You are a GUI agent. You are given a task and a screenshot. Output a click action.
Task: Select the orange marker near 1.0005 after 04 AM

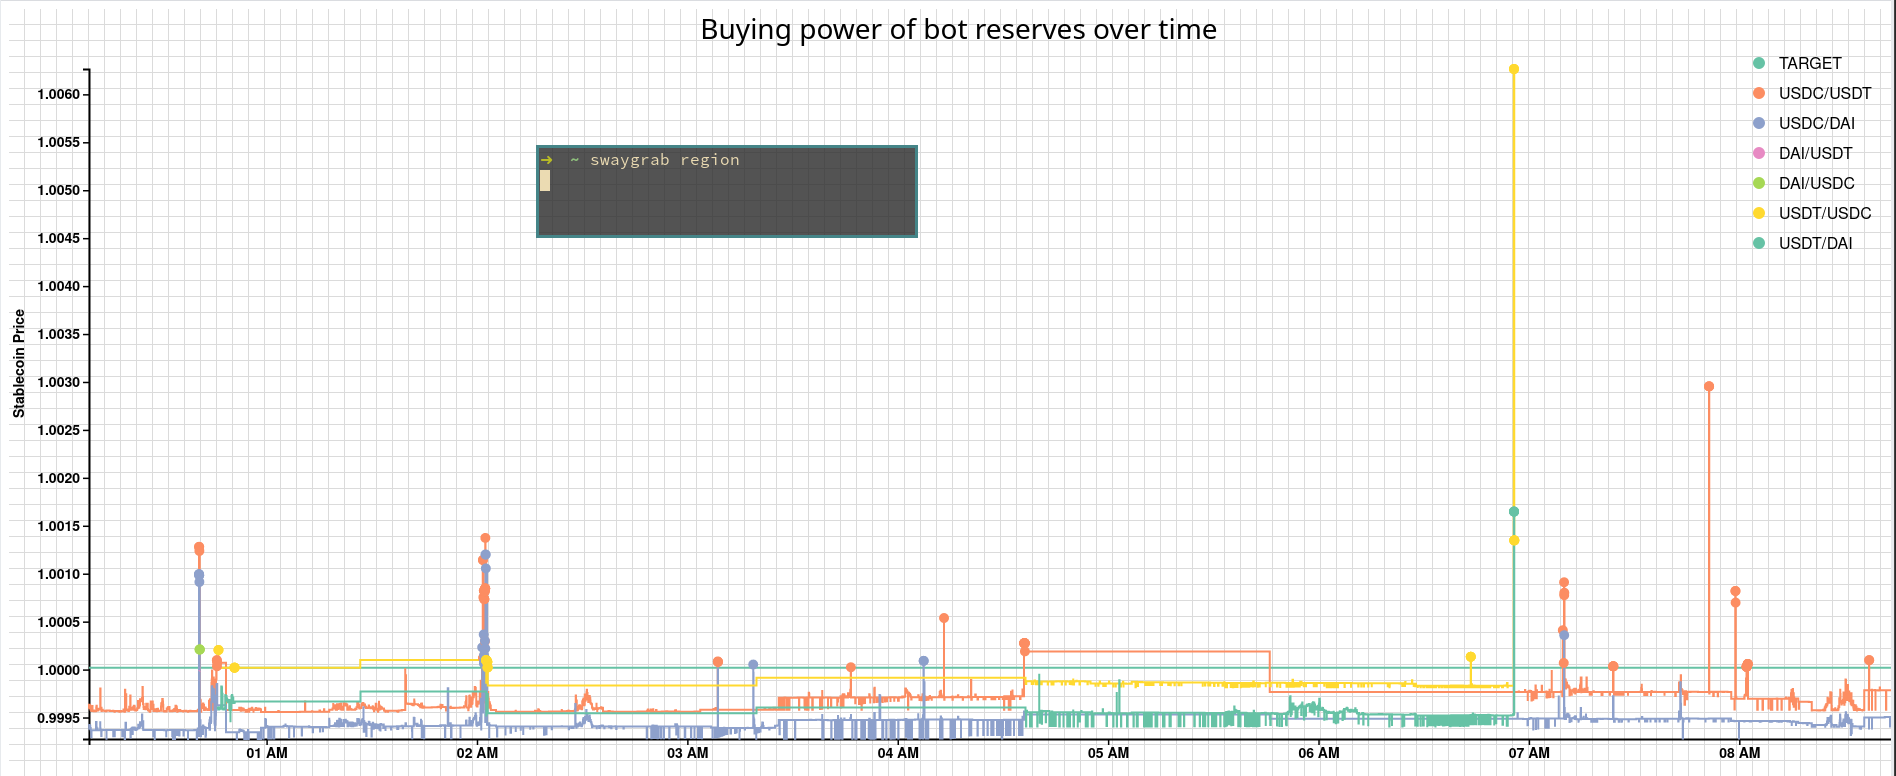[x=944, y=618]
